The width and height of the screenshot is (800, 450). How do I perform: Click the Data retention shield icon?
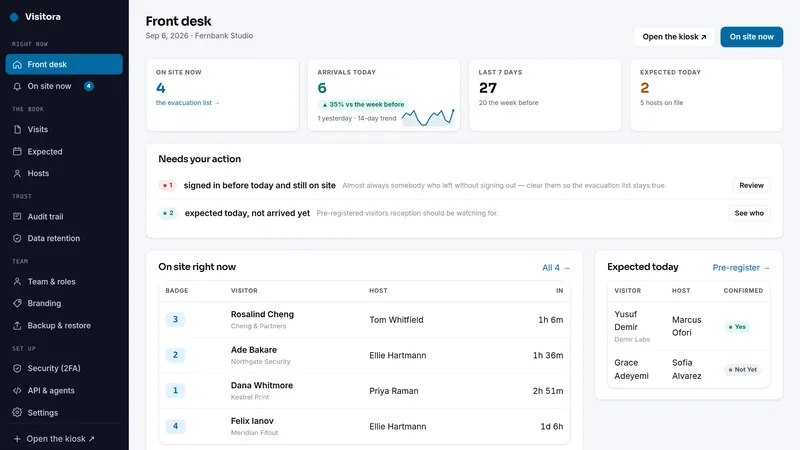coord(17,238)
